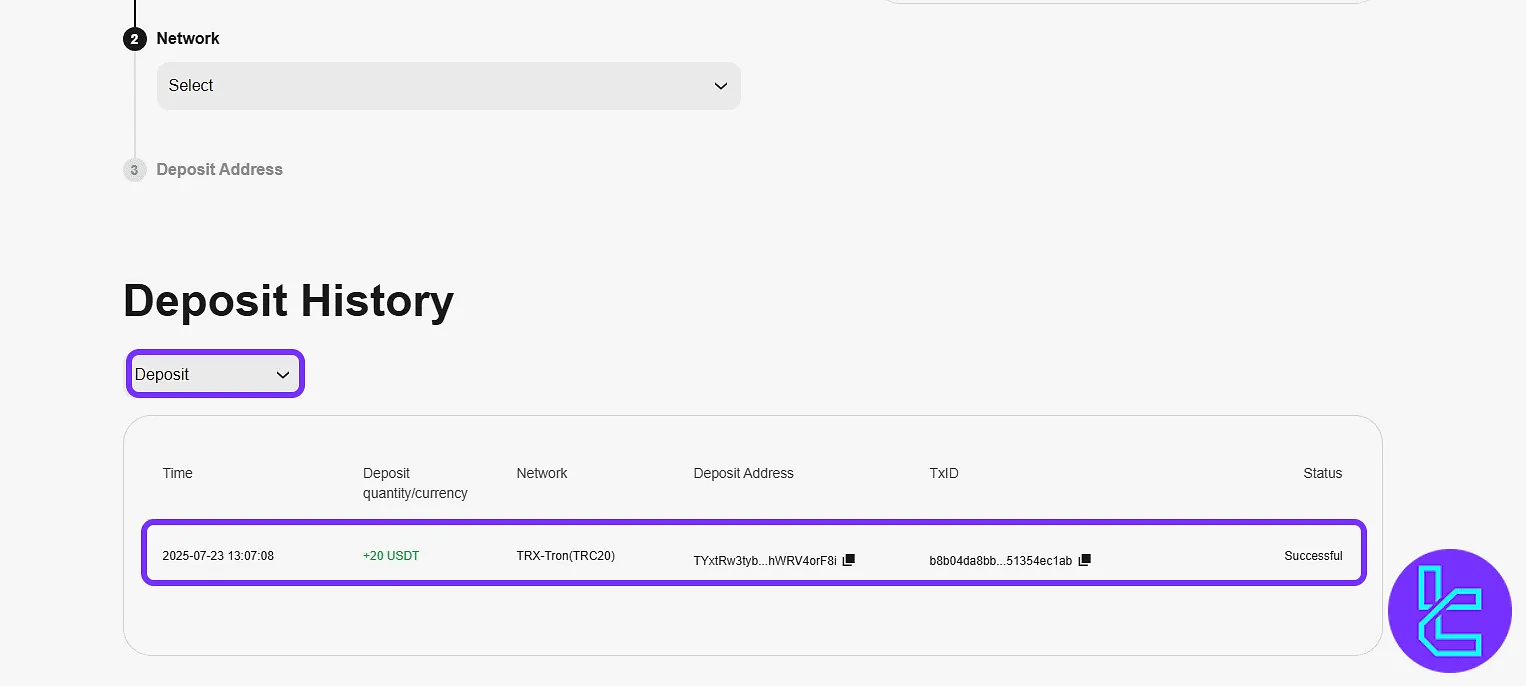Click the Network step heading

(188, 39)
